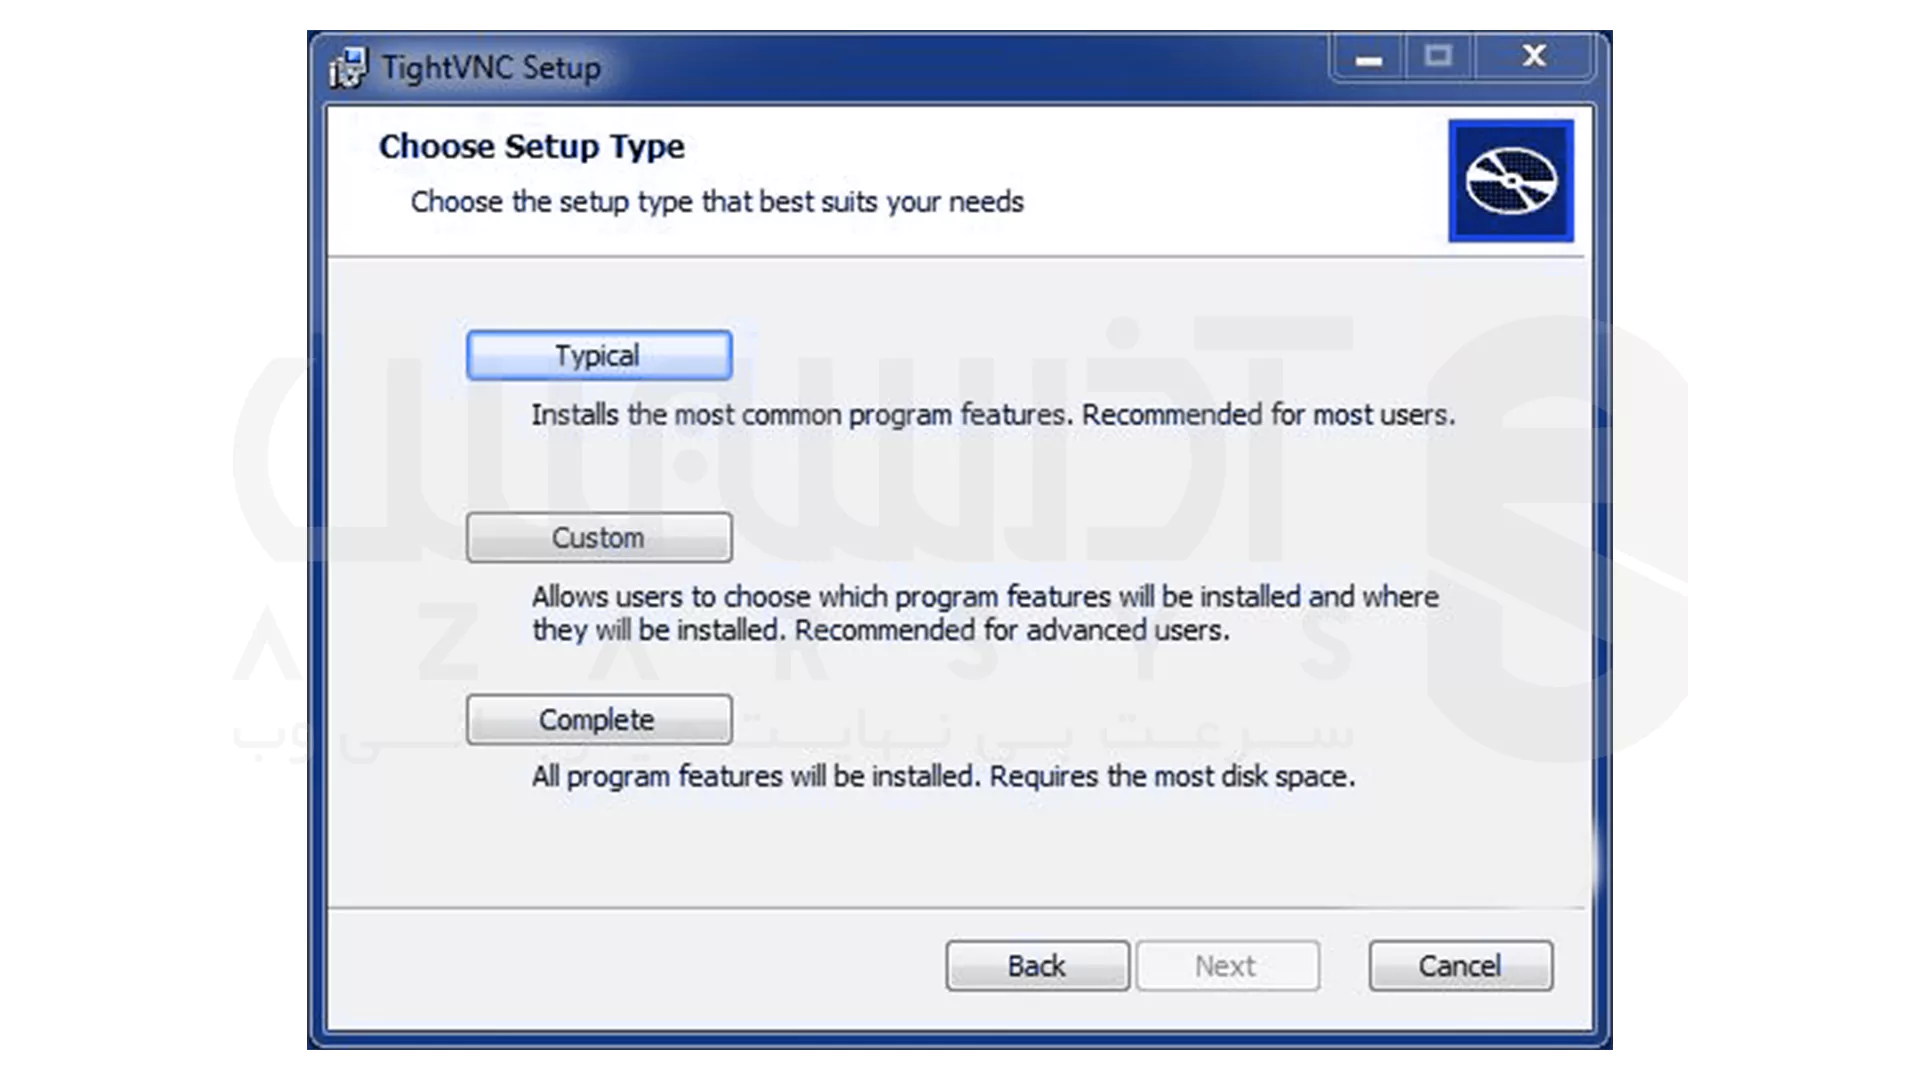Click the grayed-out maximize button
The image size is (1920, 1080).
[1438, 57]
